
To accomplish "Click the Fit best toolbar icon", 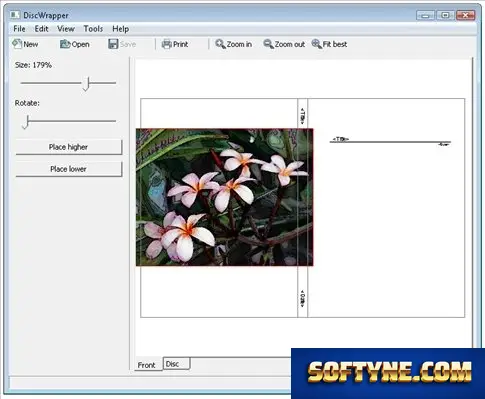I will 316,44.
